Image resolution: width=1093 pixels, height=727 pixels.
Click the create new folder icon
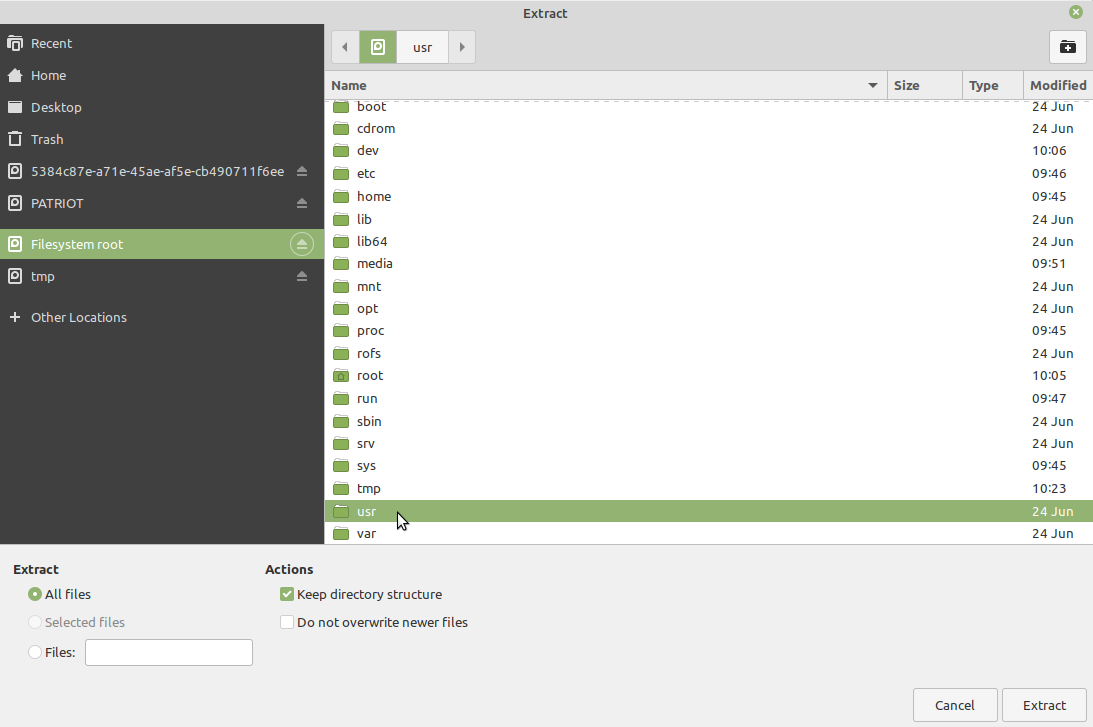coord(1068,47)
